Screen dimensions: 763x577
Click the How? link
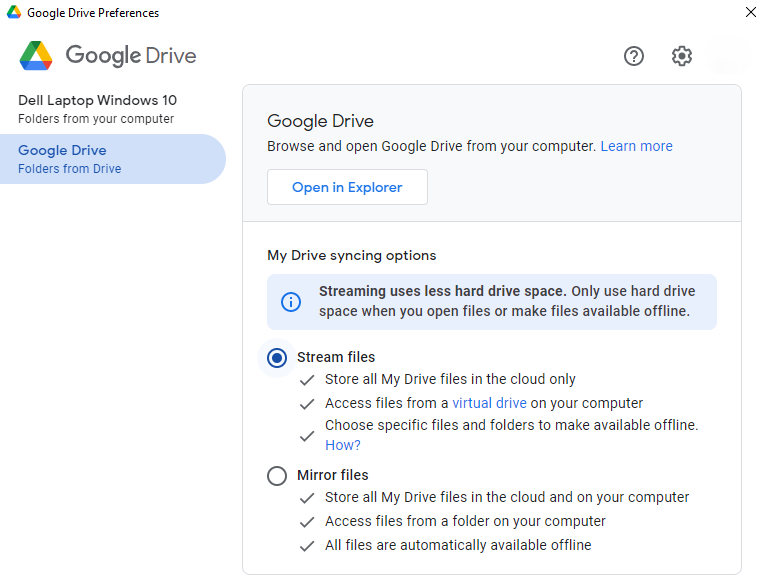343,445
